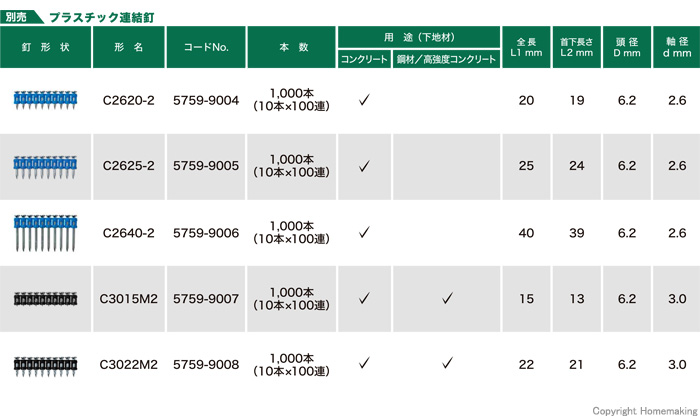The width and height of the screenshot is (700, 419).
Task: Select the black C3022M2 nail strip image
Action: [x=45, y=364]
